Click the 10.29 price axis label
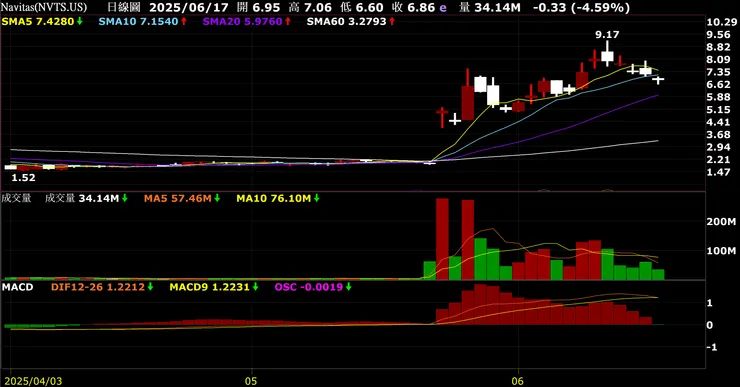 (722, 22)
